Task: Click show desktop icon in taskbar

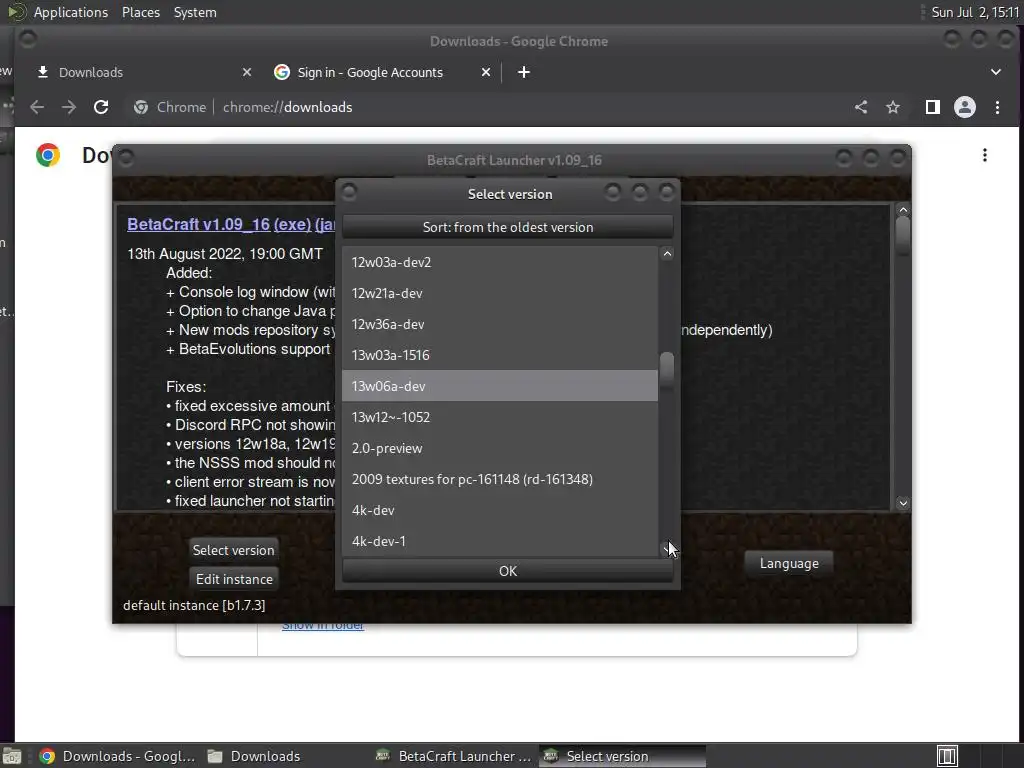Action: coord(12,756)
